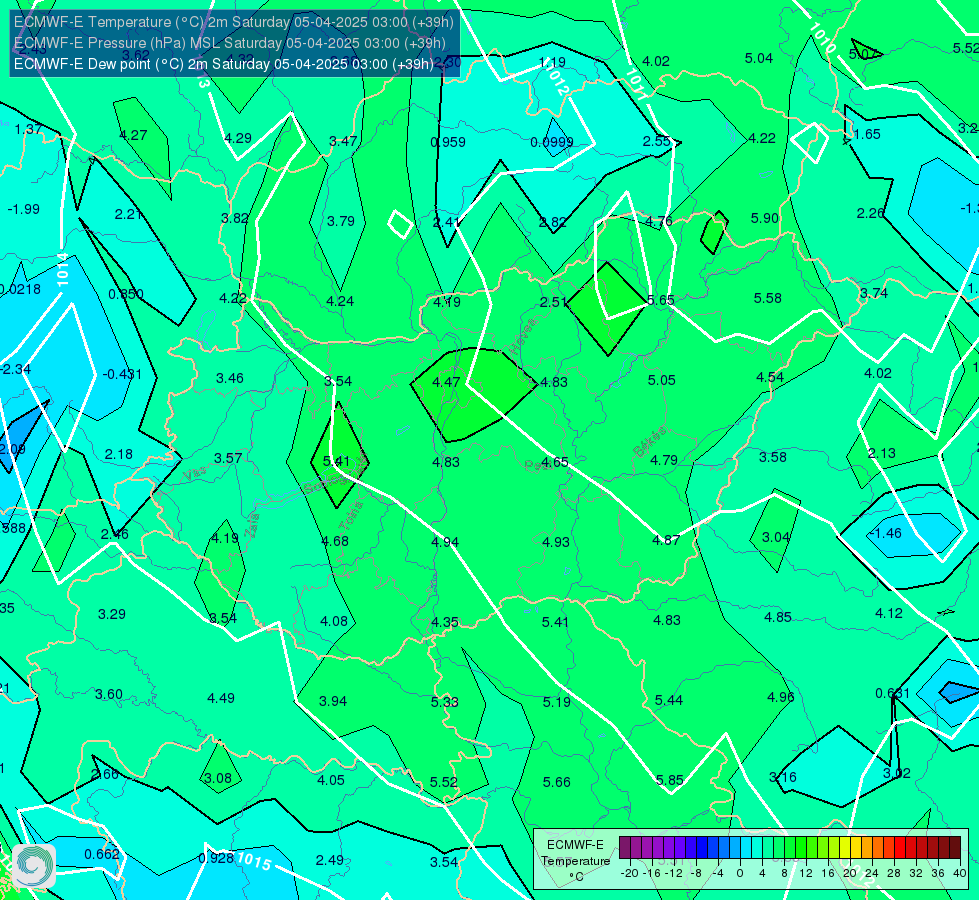Click the temperature value 3.82
The height and width of the screenshot is (900, 979).
[235, 219]
